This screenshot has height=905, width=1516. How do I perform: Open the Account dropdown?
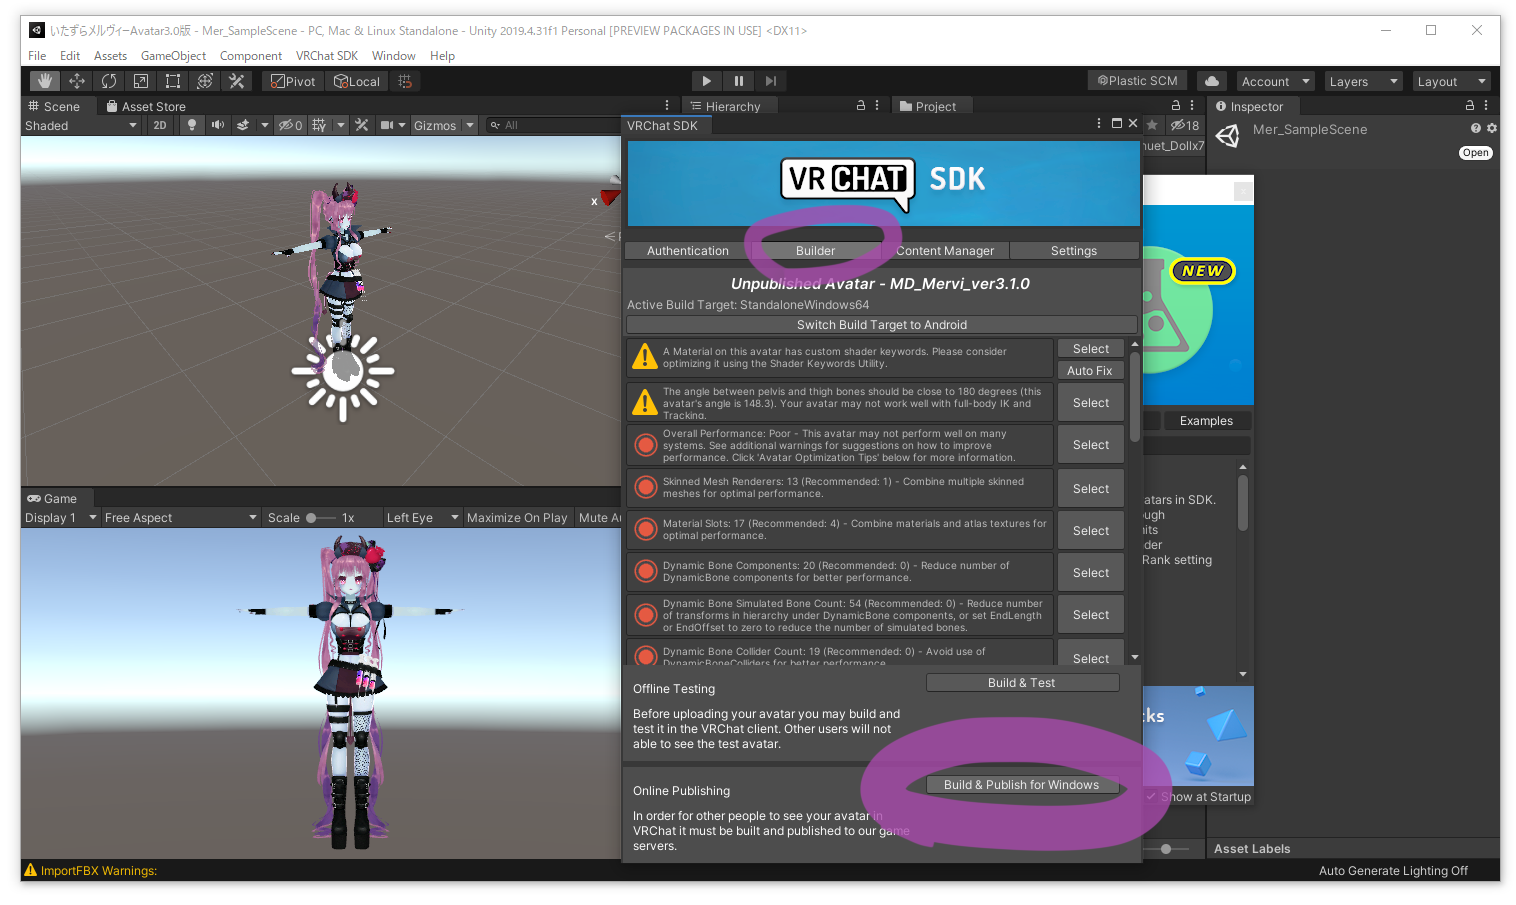click(x=1275, y=81)
